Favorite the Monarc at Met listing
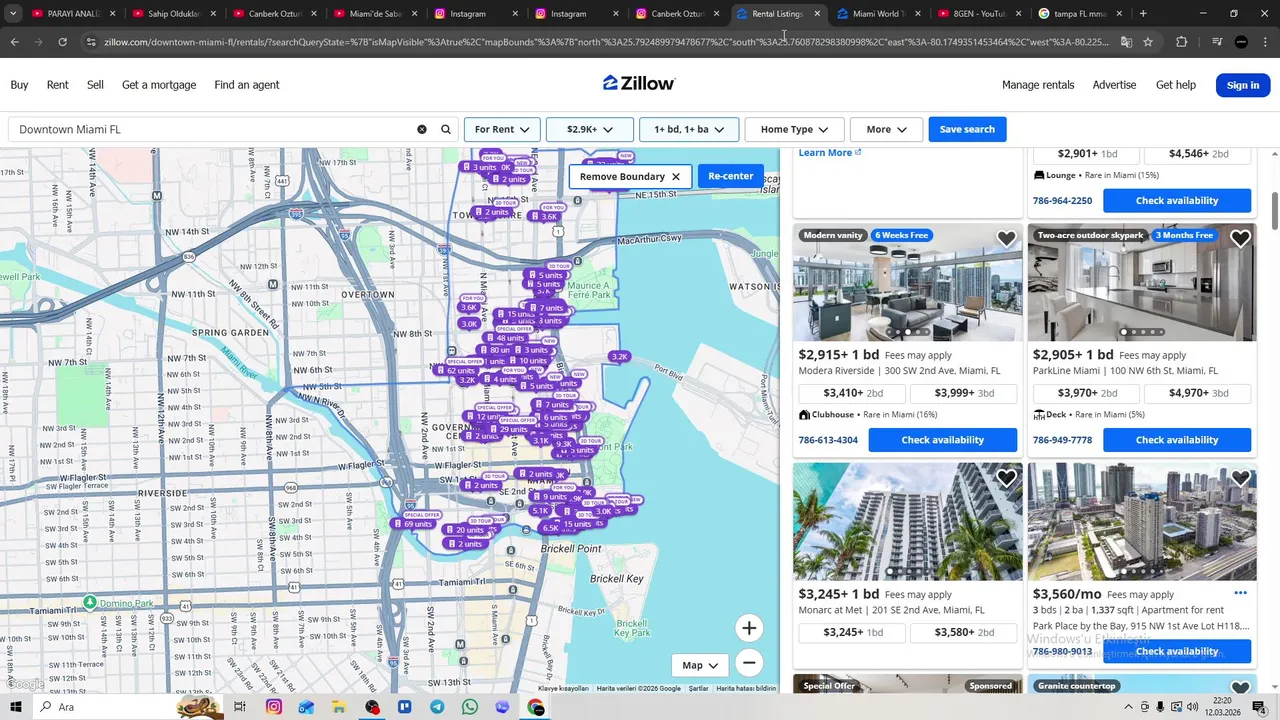The height and width of the screenshot is (720, 1280). coord(1006,478)
